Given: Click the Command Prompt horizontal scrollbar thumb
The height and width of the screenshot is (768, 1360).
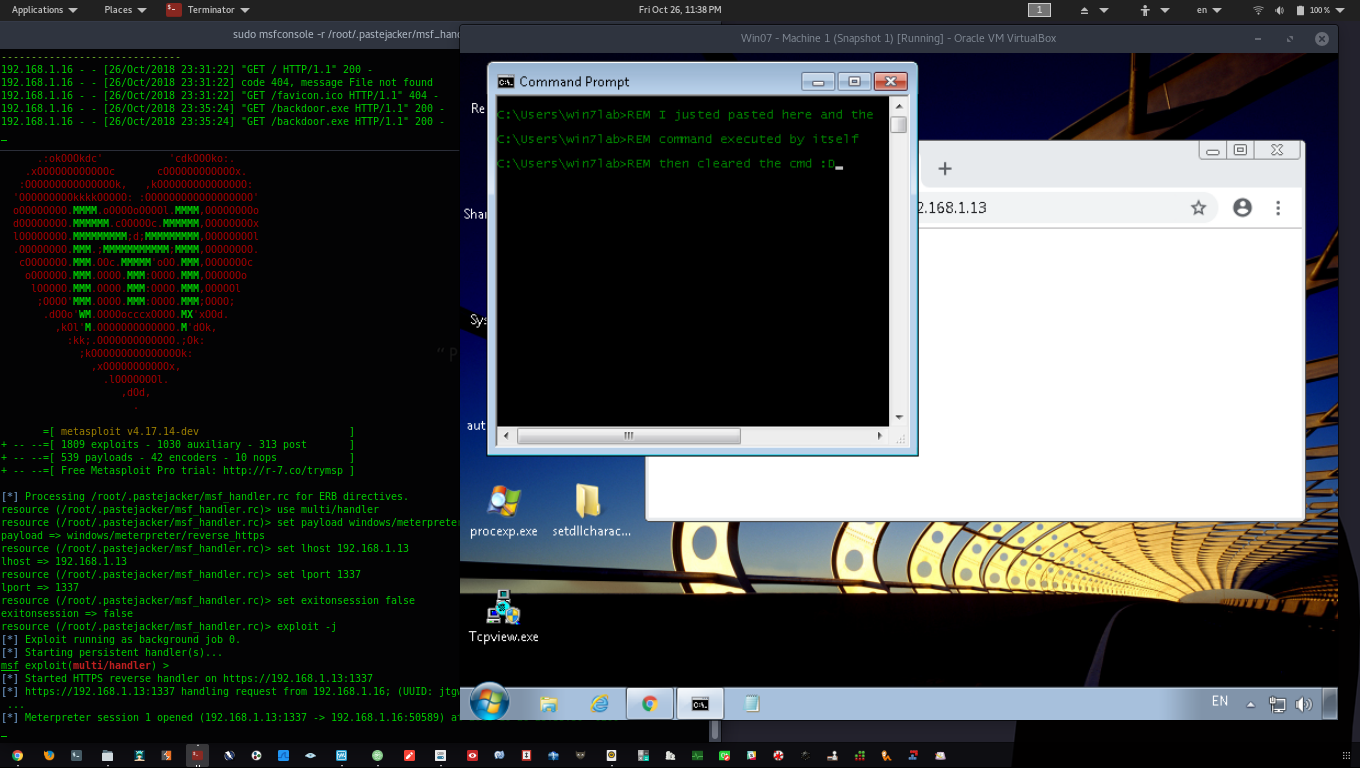Looking at the screenshot, I should [x=629, y=436].
